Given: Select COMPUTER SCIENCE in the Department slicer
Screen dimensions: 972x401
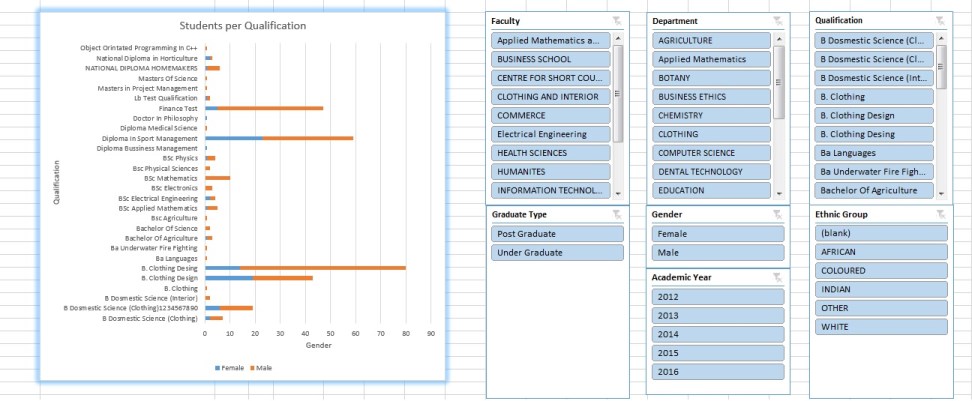Looking at the screenshot, I should point(712,153).
